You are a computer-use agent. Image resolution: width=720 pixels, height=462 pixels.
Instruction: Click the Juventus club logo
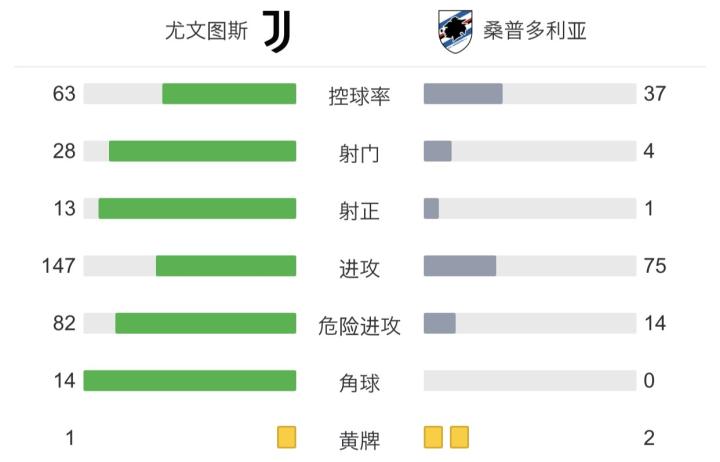coord(276,31)
